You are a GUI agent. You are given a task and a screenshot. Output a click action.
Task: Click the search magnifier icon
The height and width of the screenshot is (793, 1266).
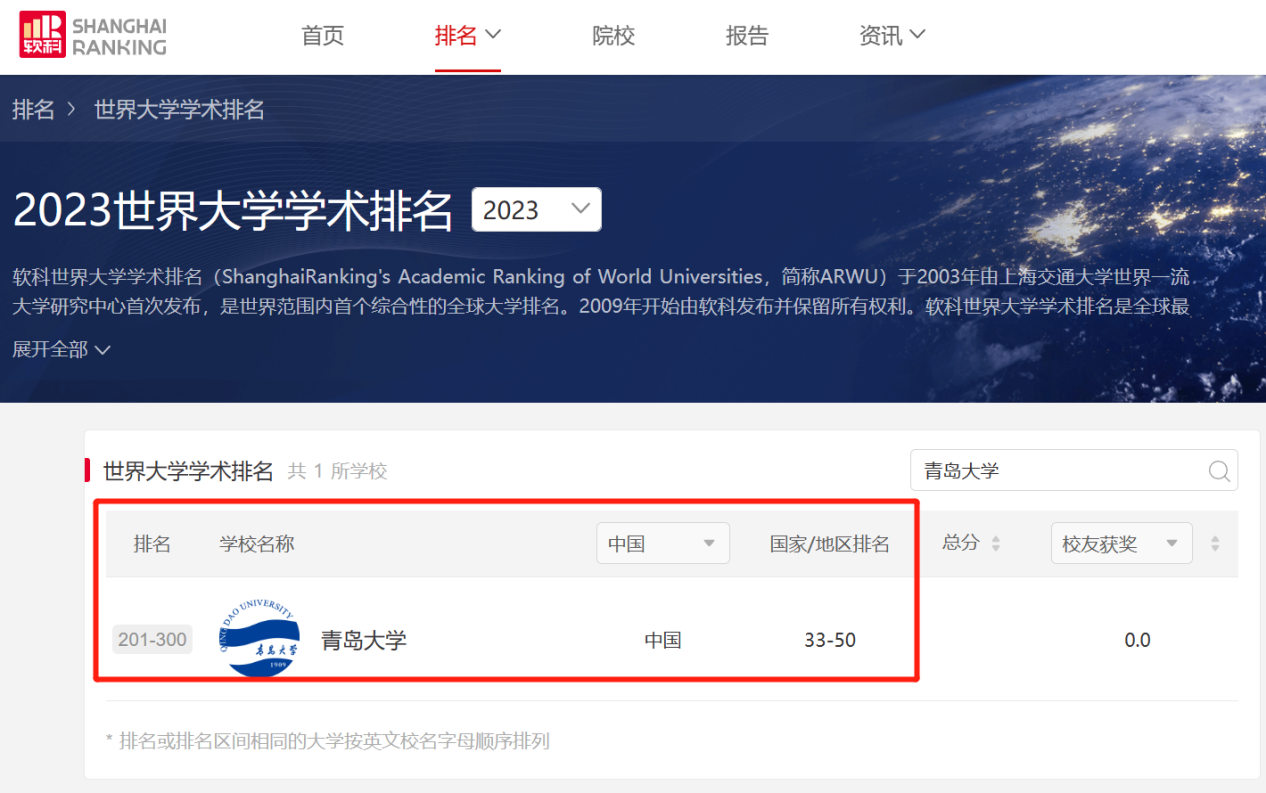pyautogui.click(x=1219, y=471)
